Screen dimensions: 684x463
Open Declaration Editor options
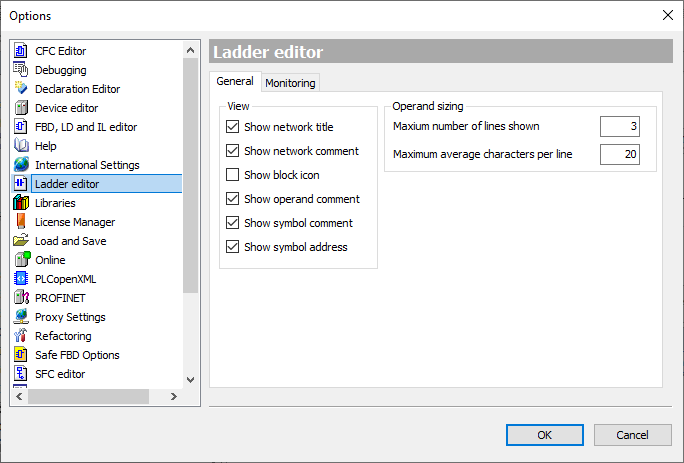(78, 89)
